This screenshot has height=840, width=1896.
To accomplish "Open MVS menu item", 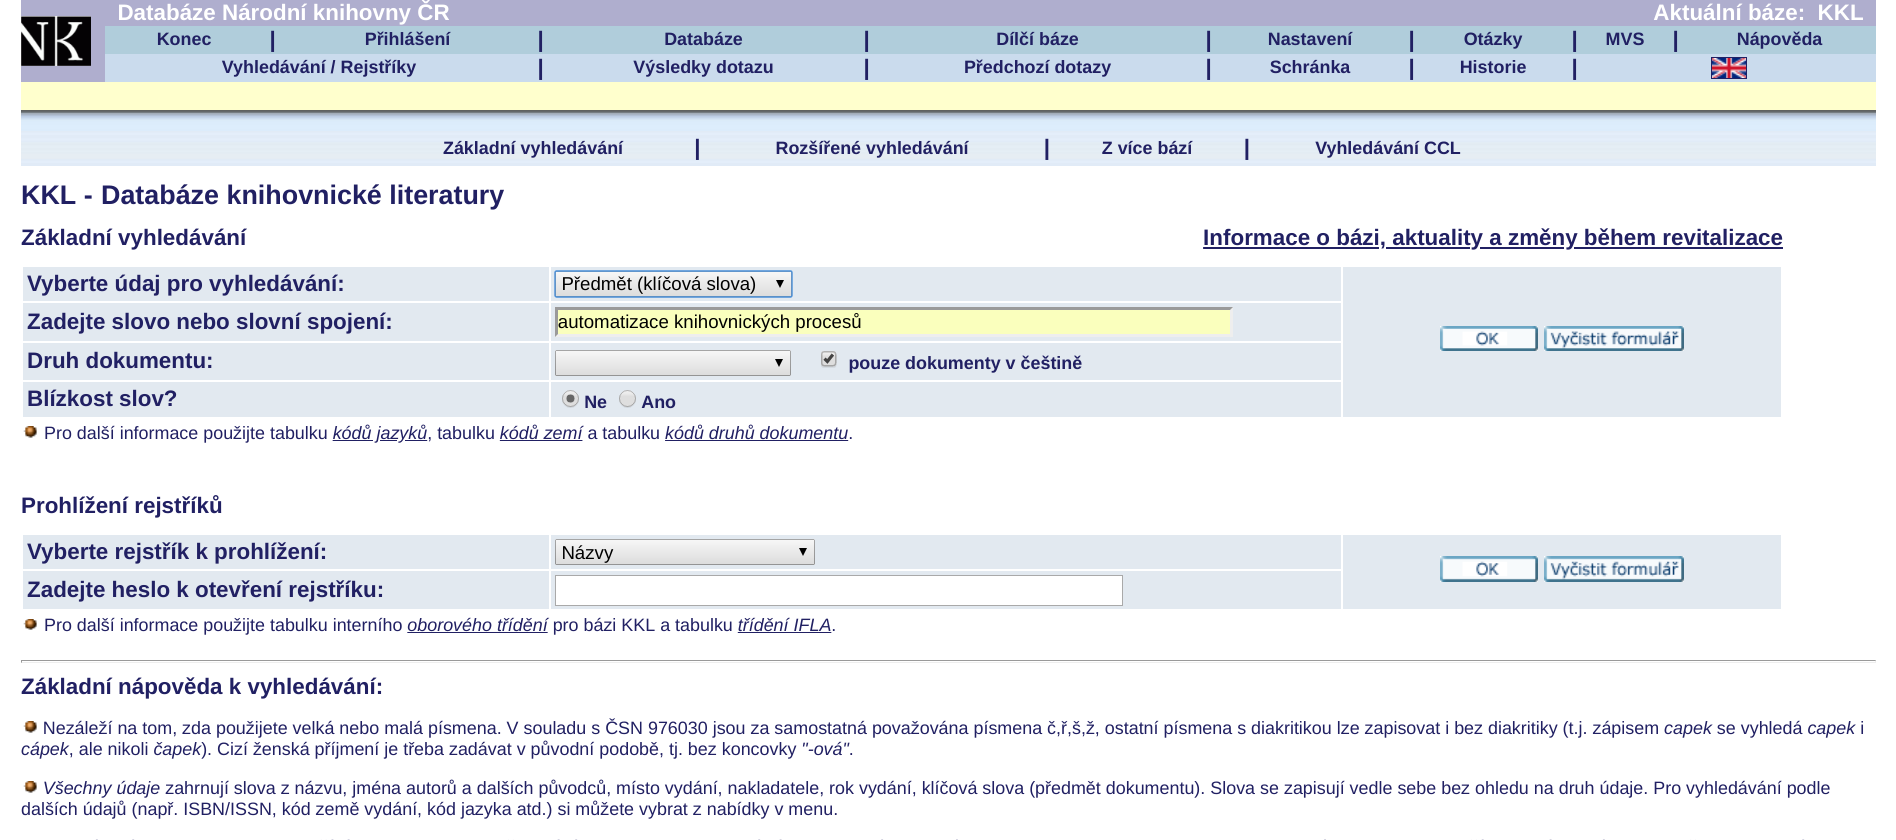I will click(x=1624, y=39).
